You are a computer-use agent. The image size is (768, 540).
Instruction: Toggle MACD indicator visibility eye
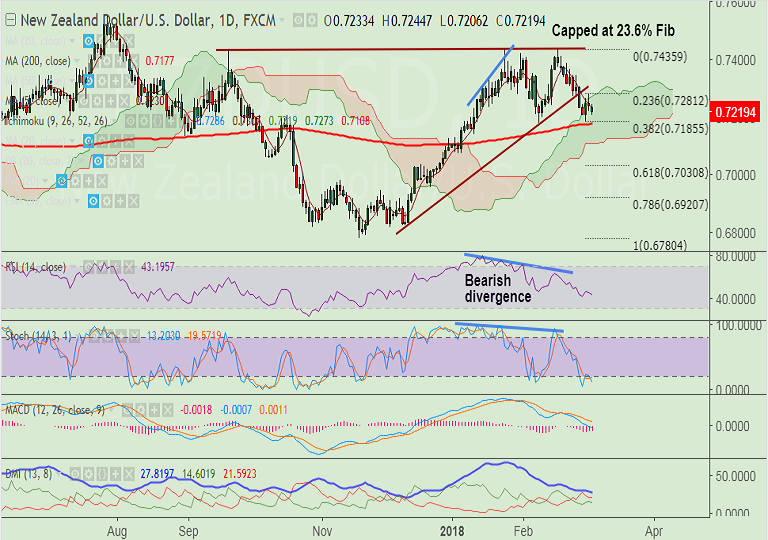click(127, 410)
